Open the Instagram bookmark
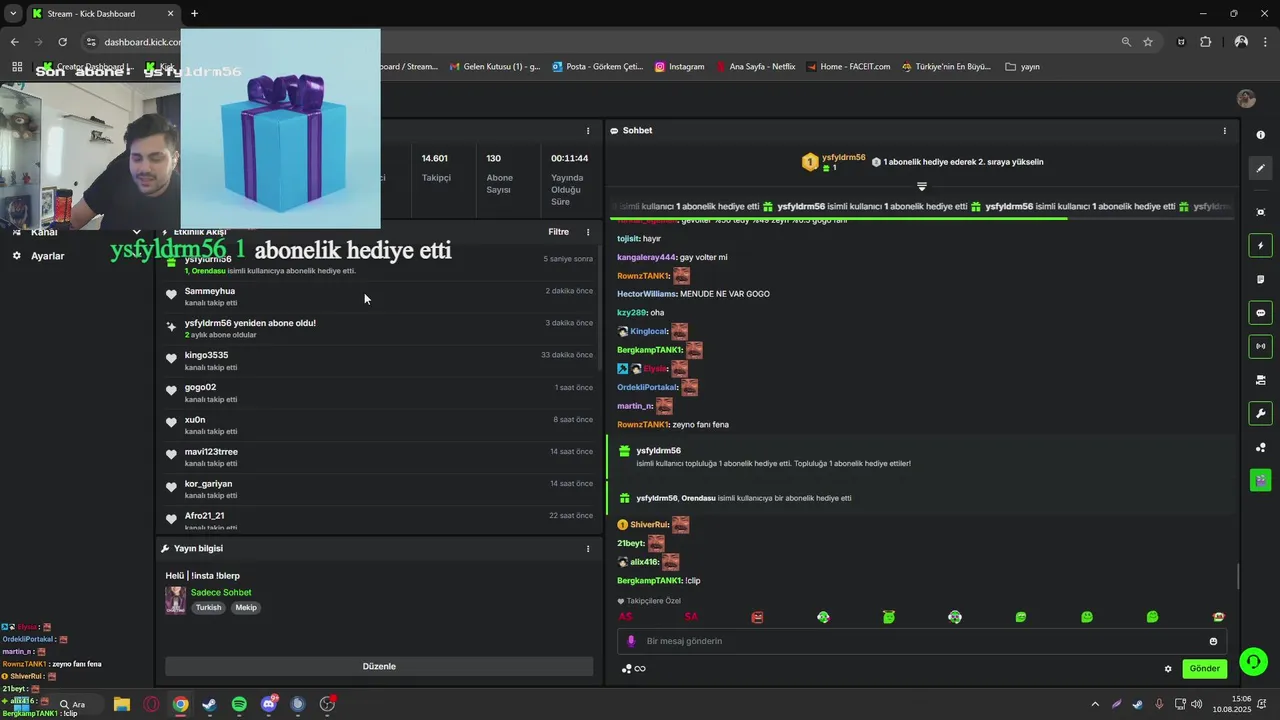1280x720 pixels. pos(680,67)
